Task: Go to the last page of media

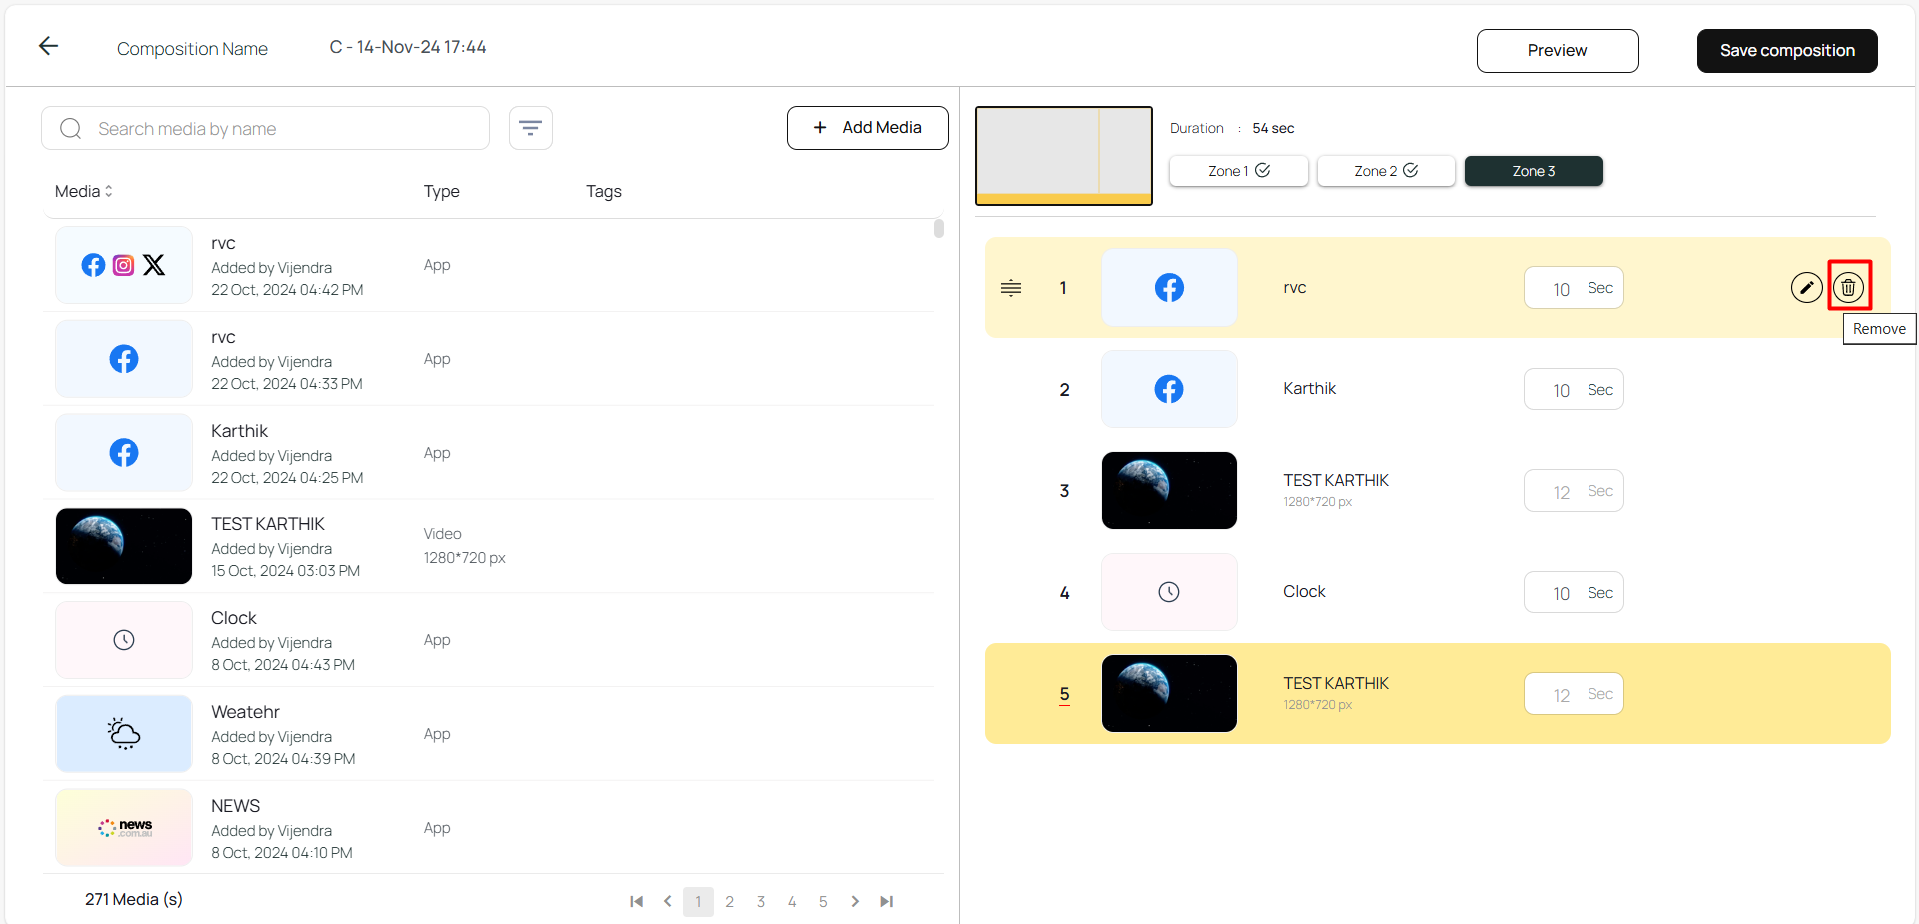Action: click(x=886, y=901)
